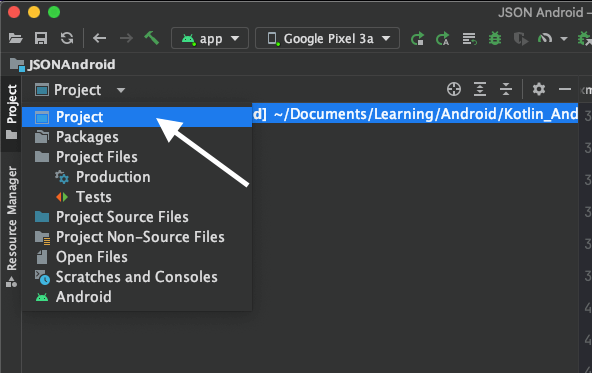Start debugging with the green bug icon
The width and height of the screenshot is (592, 373).
[495, 39]
